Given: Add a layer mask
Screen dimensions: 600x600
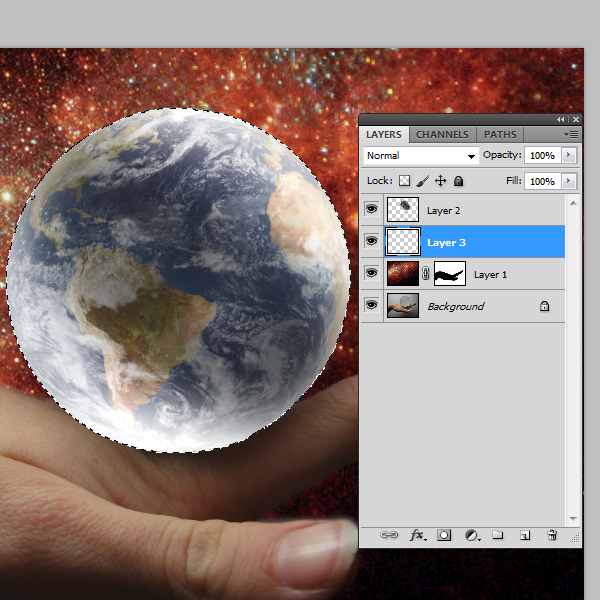Looking at the screenshot, I should click(x=444, y=535).
